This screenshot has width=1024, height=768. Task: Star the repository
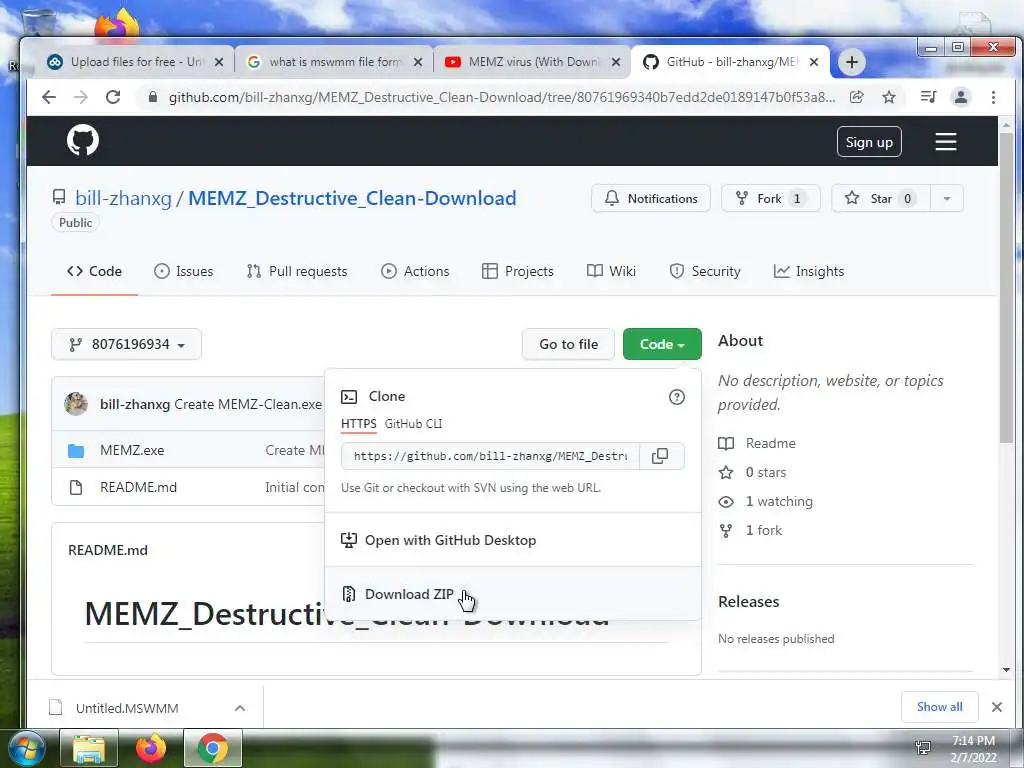point(880,199)
